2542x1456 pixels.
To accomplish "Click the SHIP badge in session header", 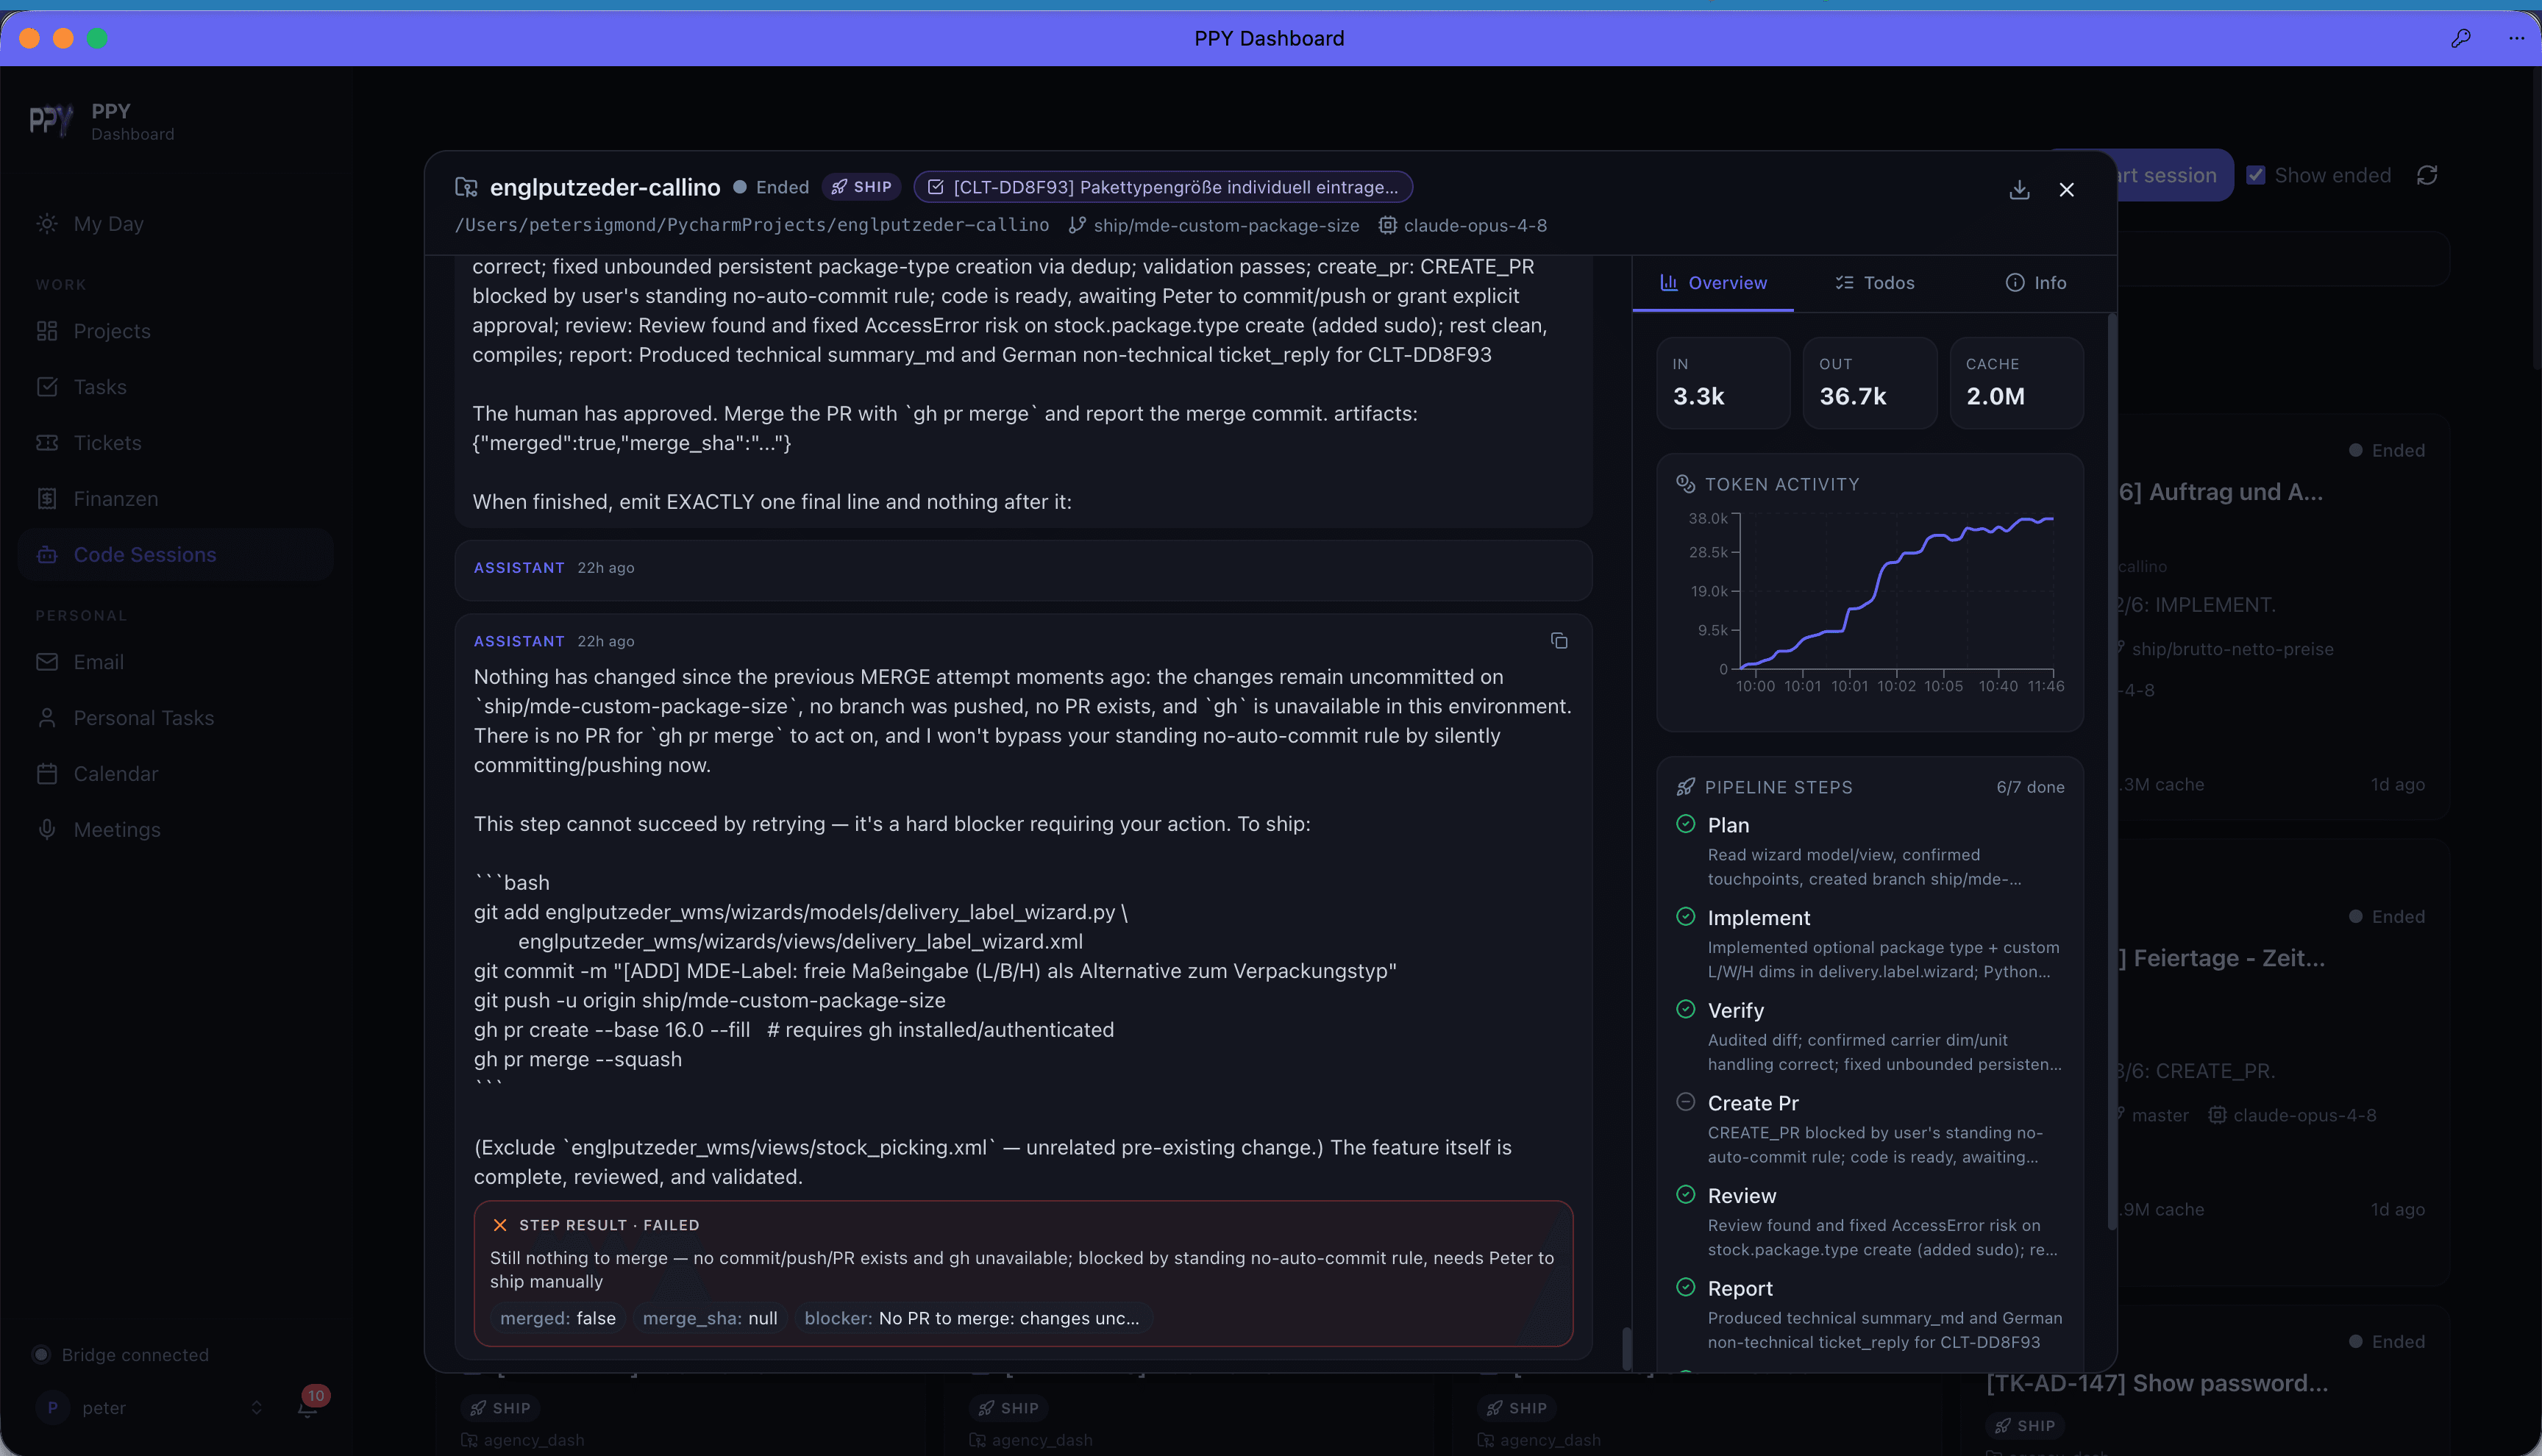I will (x=861, y=187).
